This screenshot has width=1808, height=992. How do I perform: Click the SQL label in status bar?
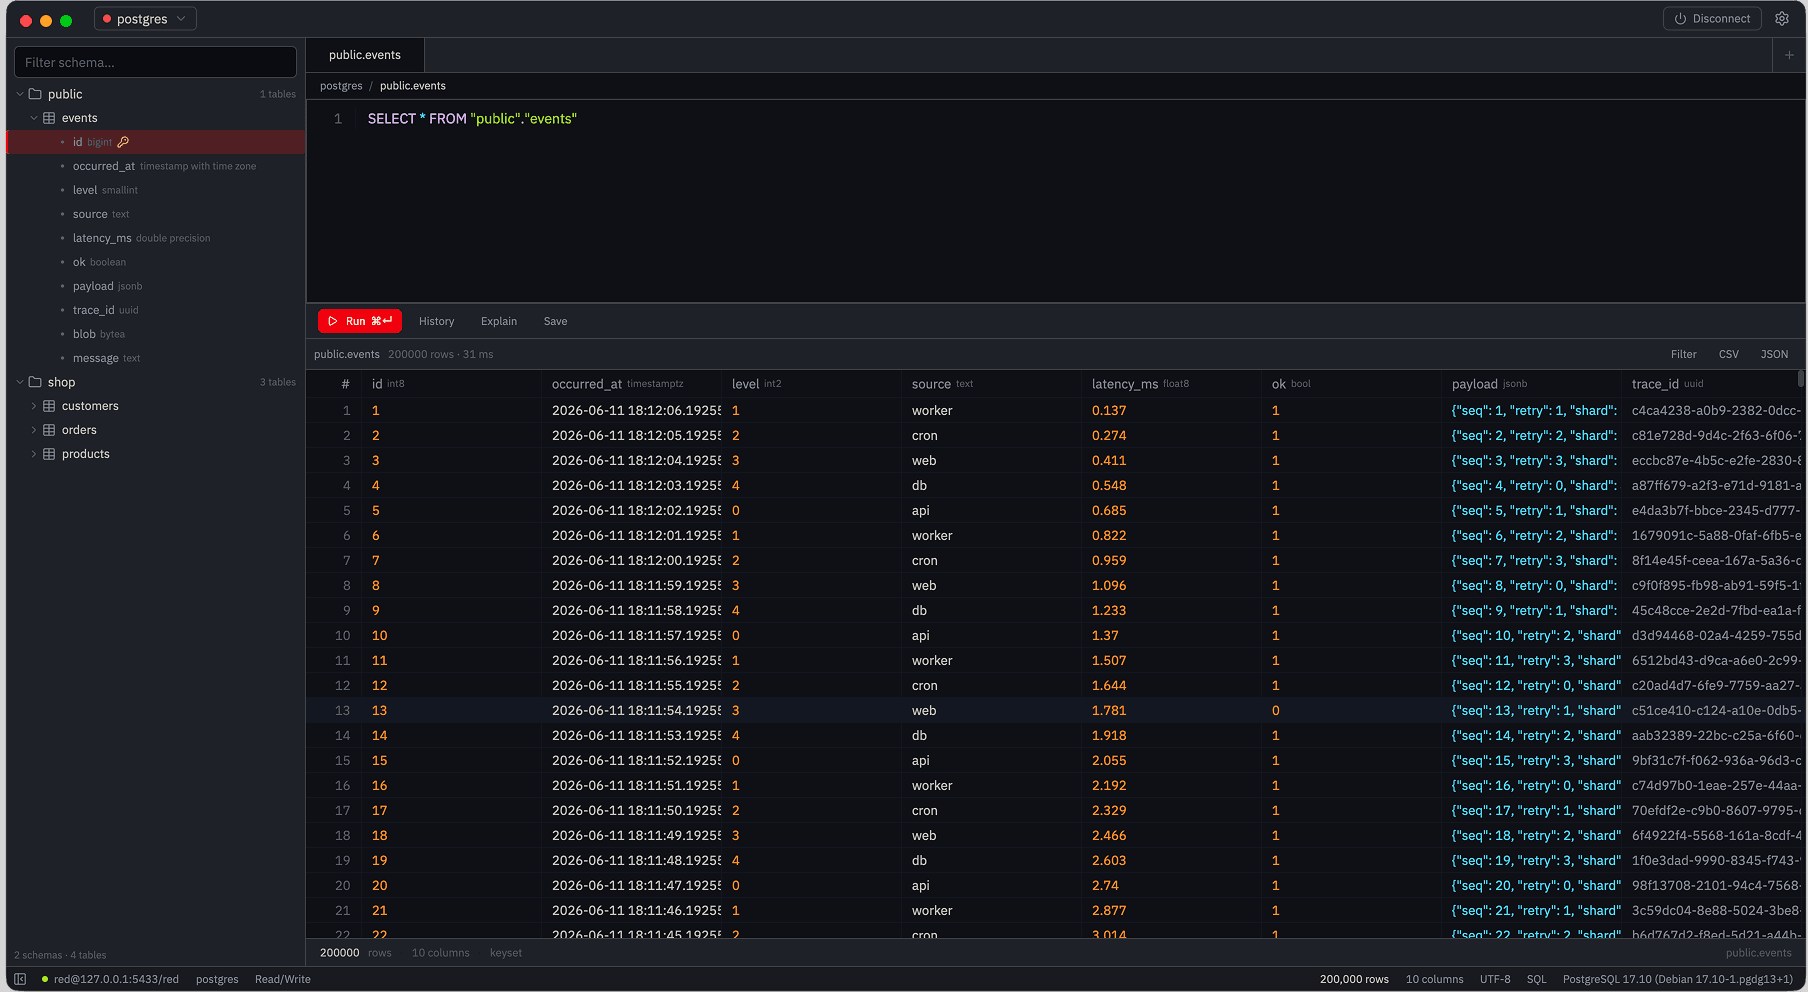coord(1537,979)
